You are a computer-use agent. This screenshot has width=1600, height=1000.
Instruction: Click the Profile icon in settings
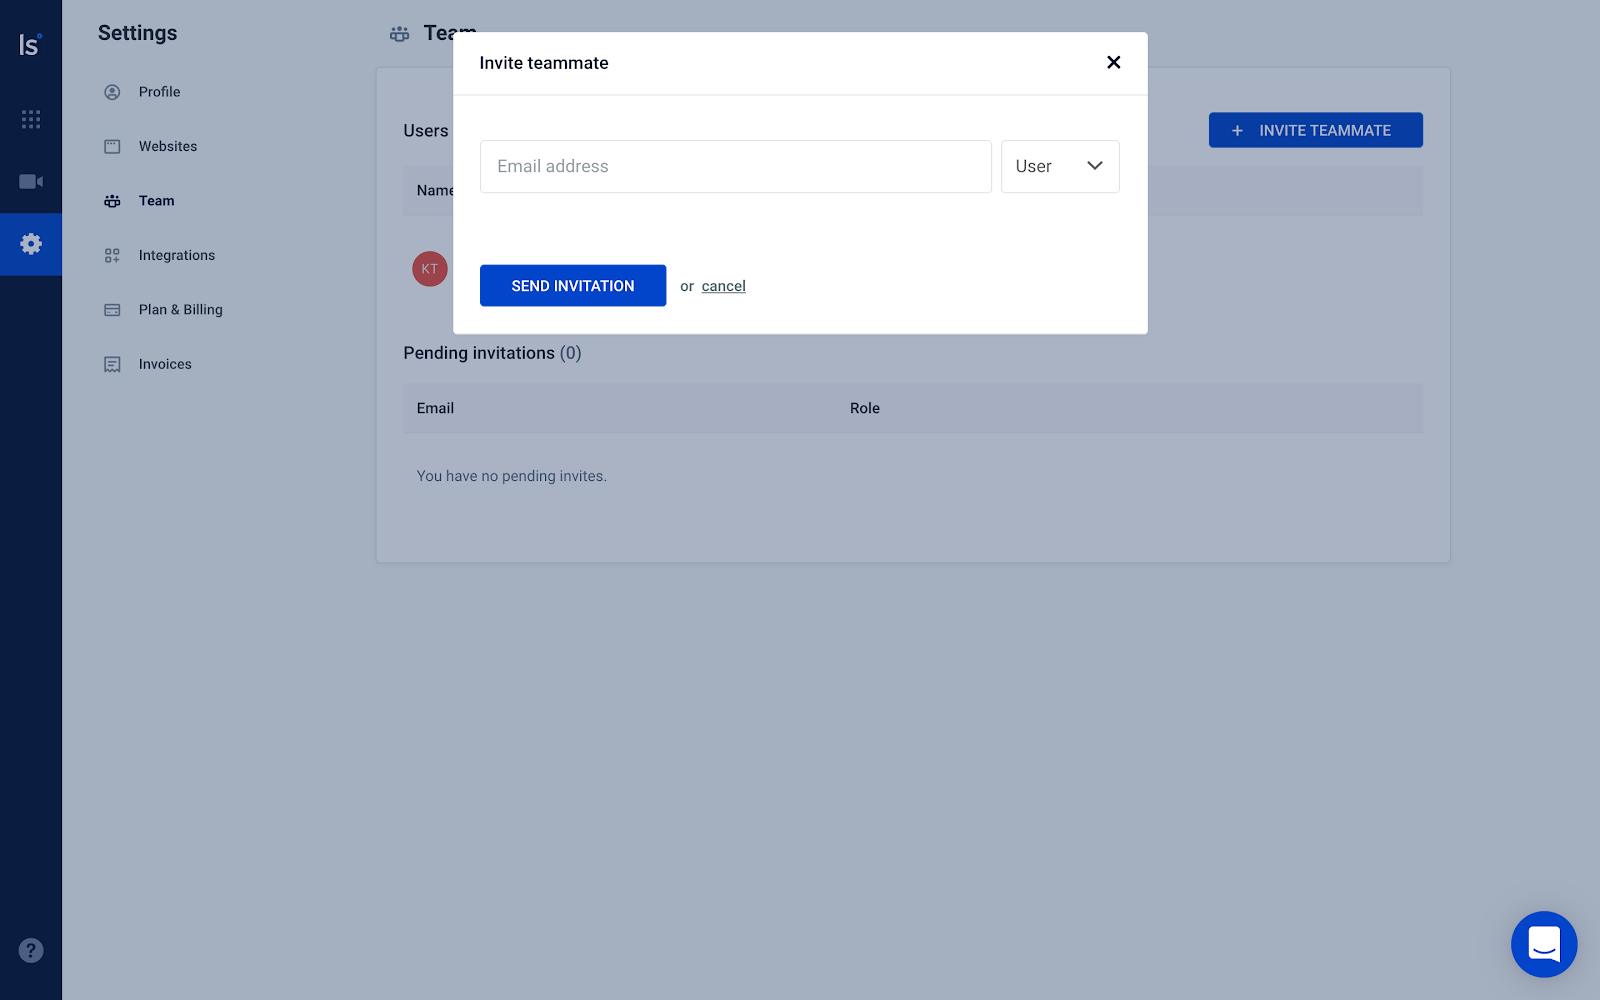point(112,92)
